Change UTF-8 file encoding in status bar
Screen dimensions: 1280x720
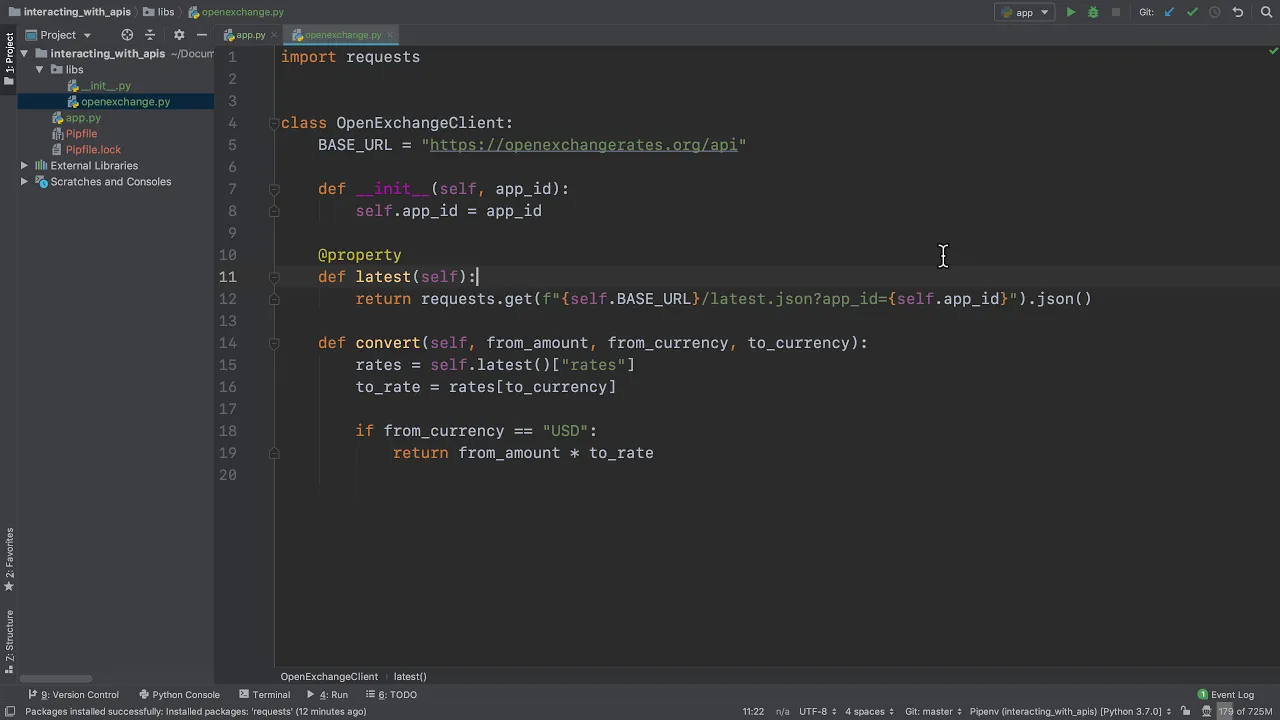[x=817, y=711]
